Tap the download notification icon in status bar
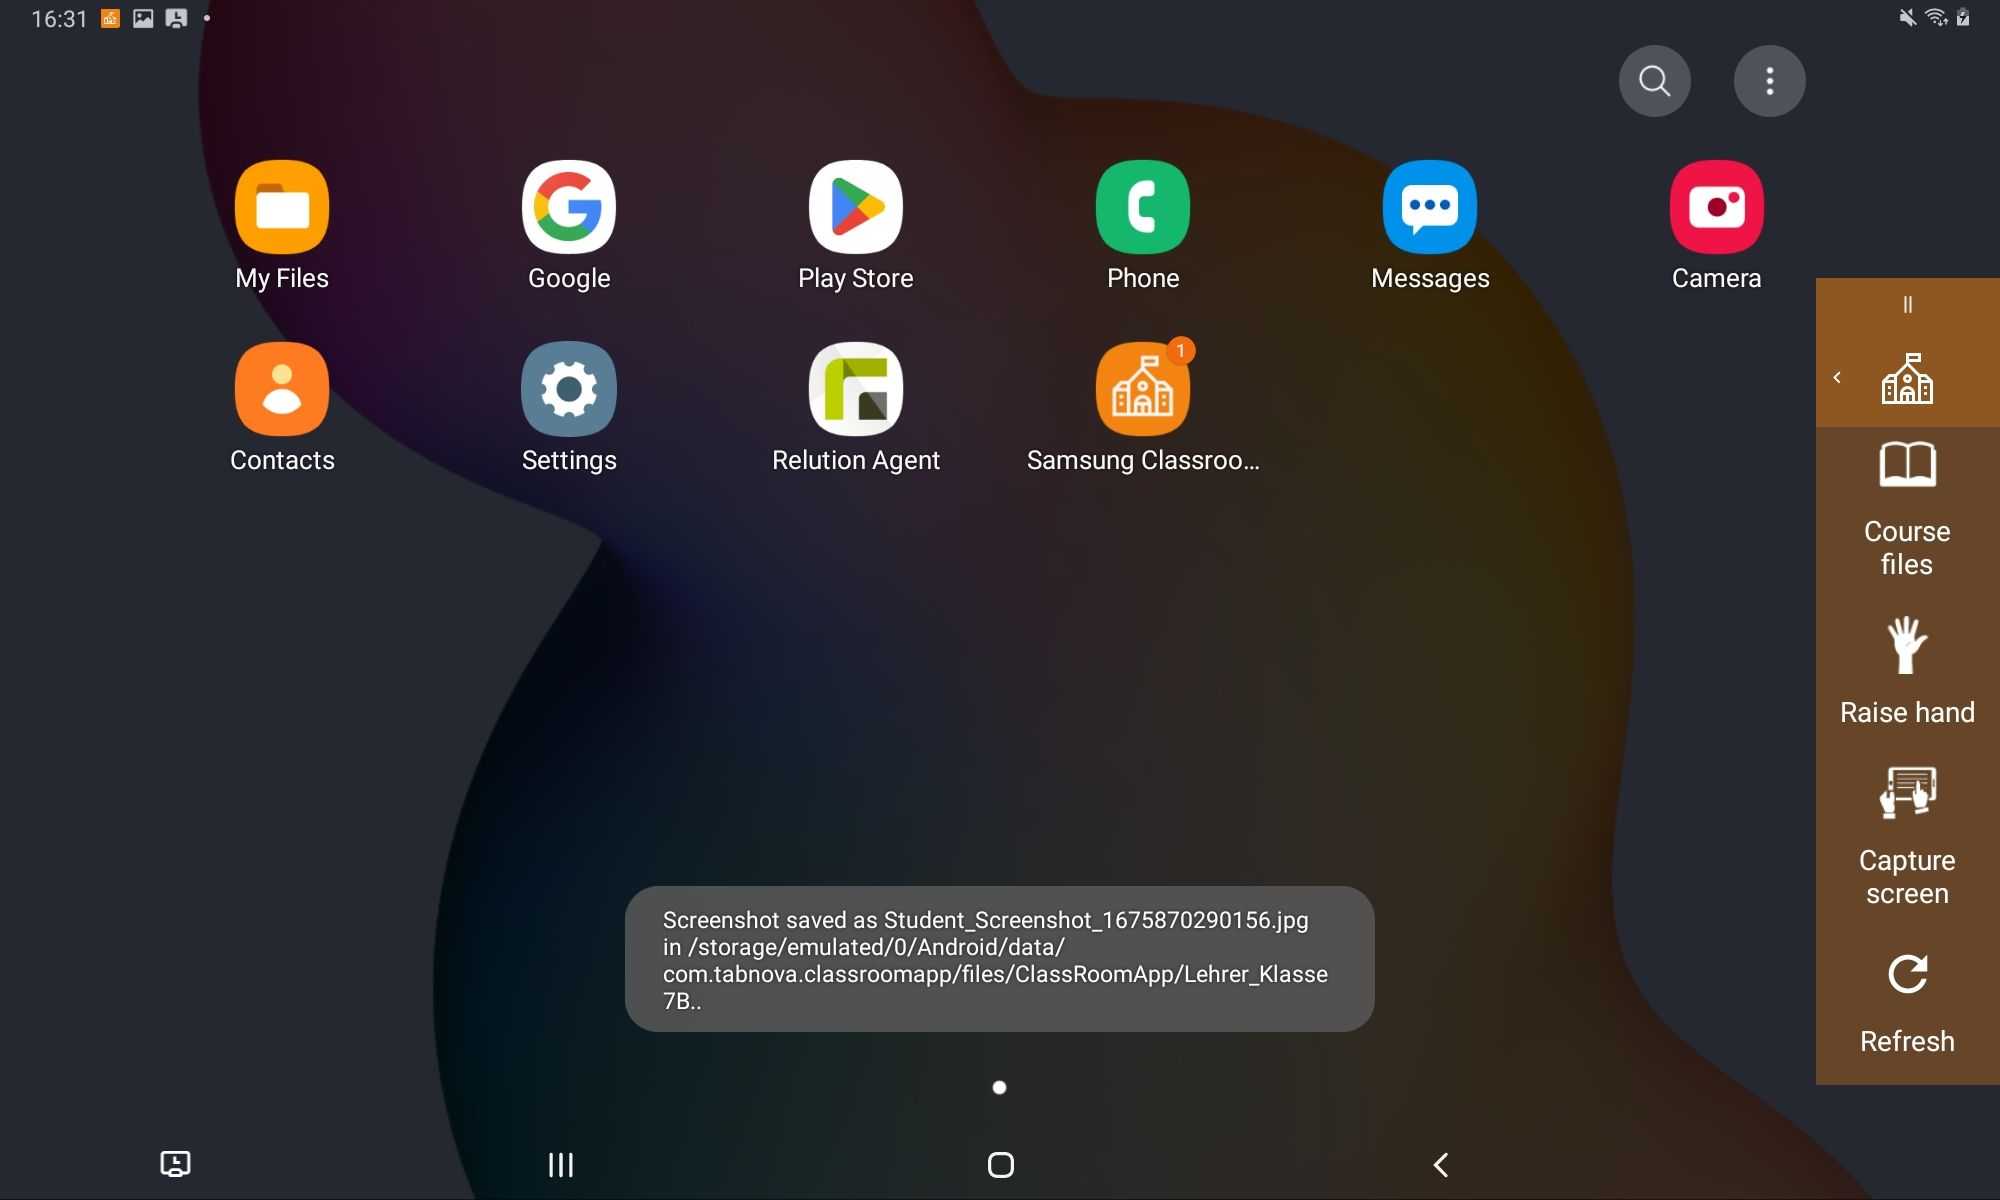Viewport: 2000px width, 1200px height. coord(176,18)
